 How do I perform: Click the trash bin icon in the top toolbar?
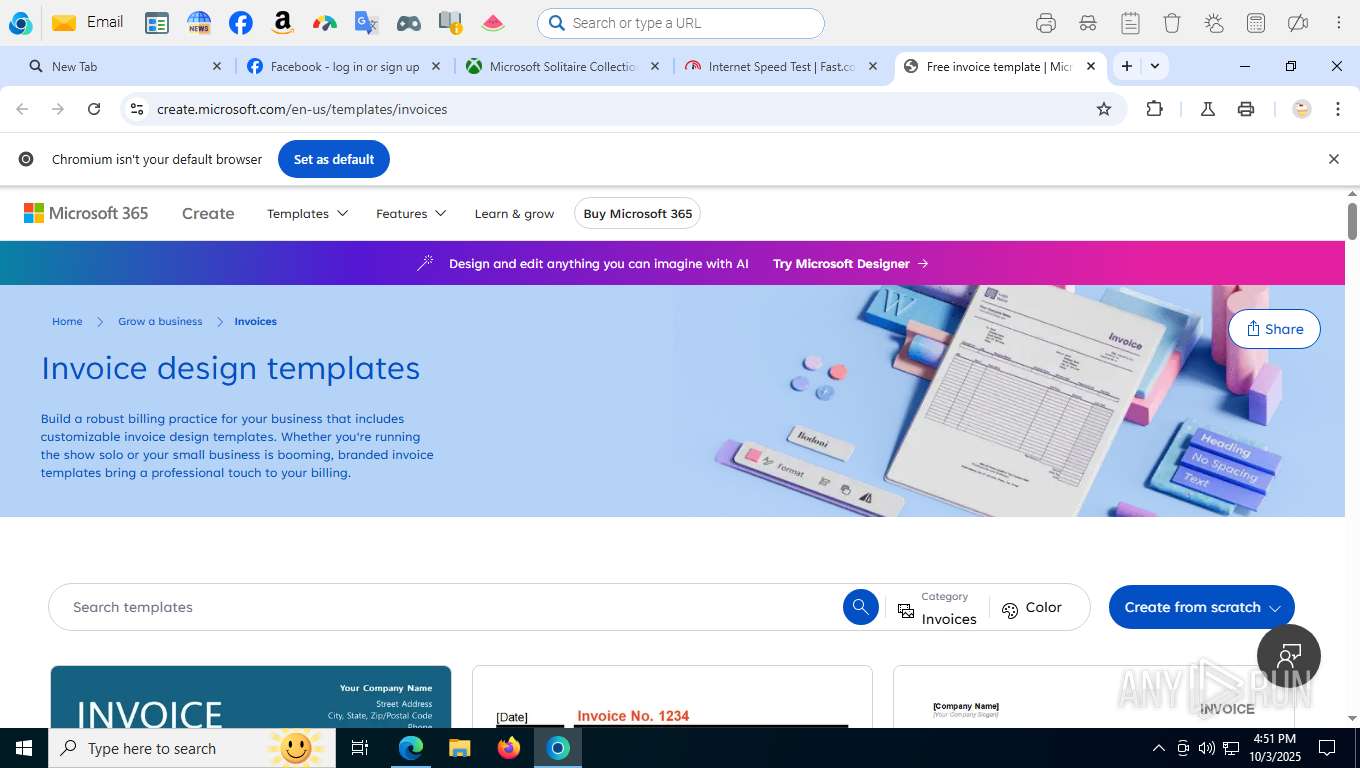(1172, 23)
